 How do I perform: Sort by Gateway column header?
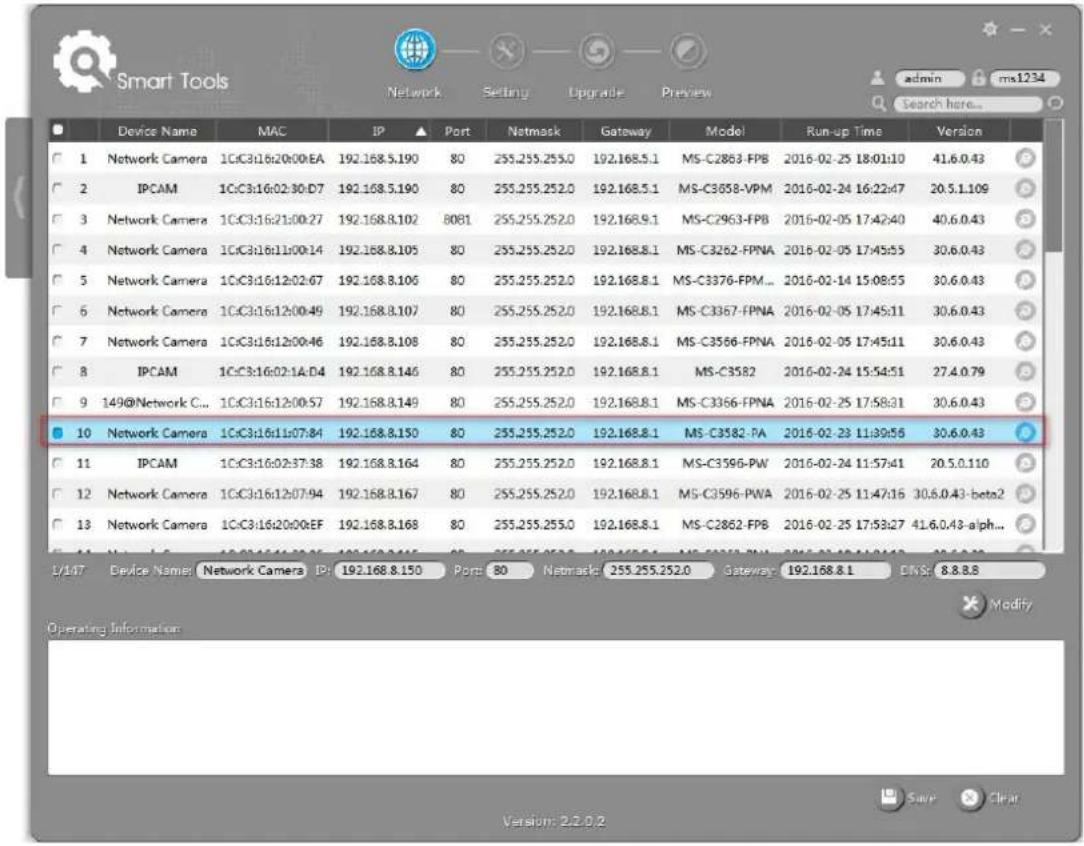[626, 131]
